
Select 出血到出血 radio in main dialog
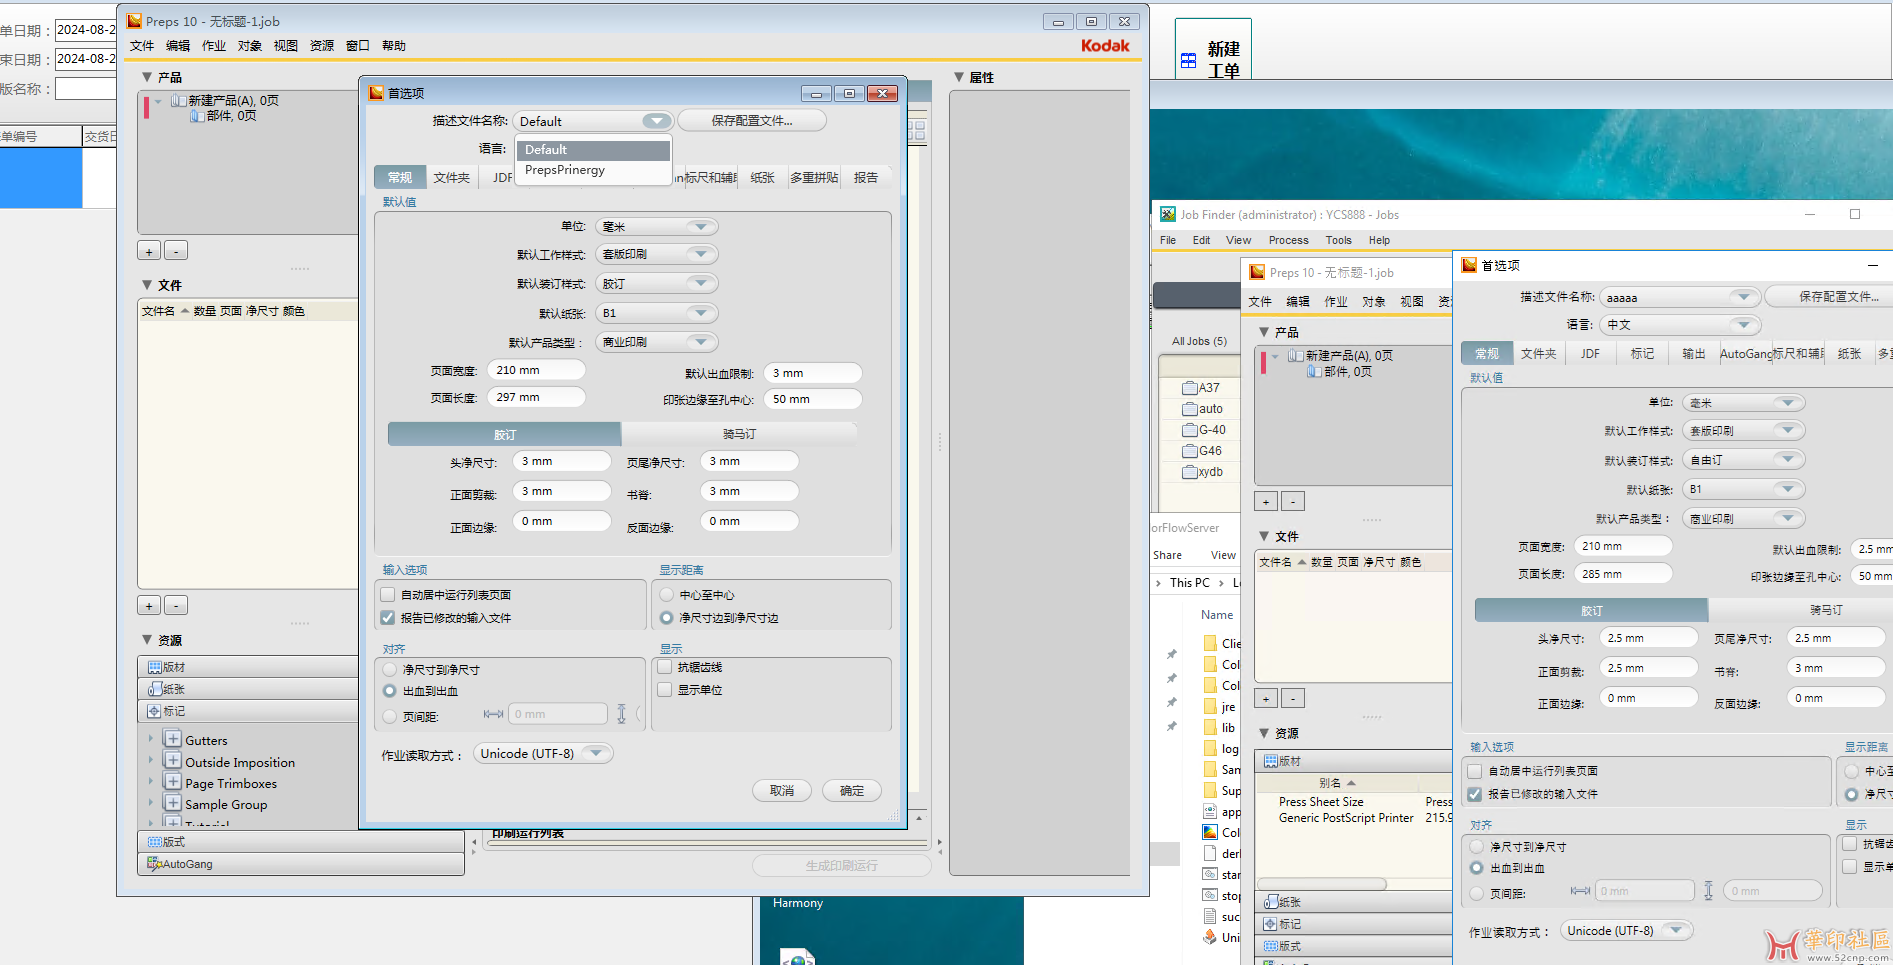390,691
